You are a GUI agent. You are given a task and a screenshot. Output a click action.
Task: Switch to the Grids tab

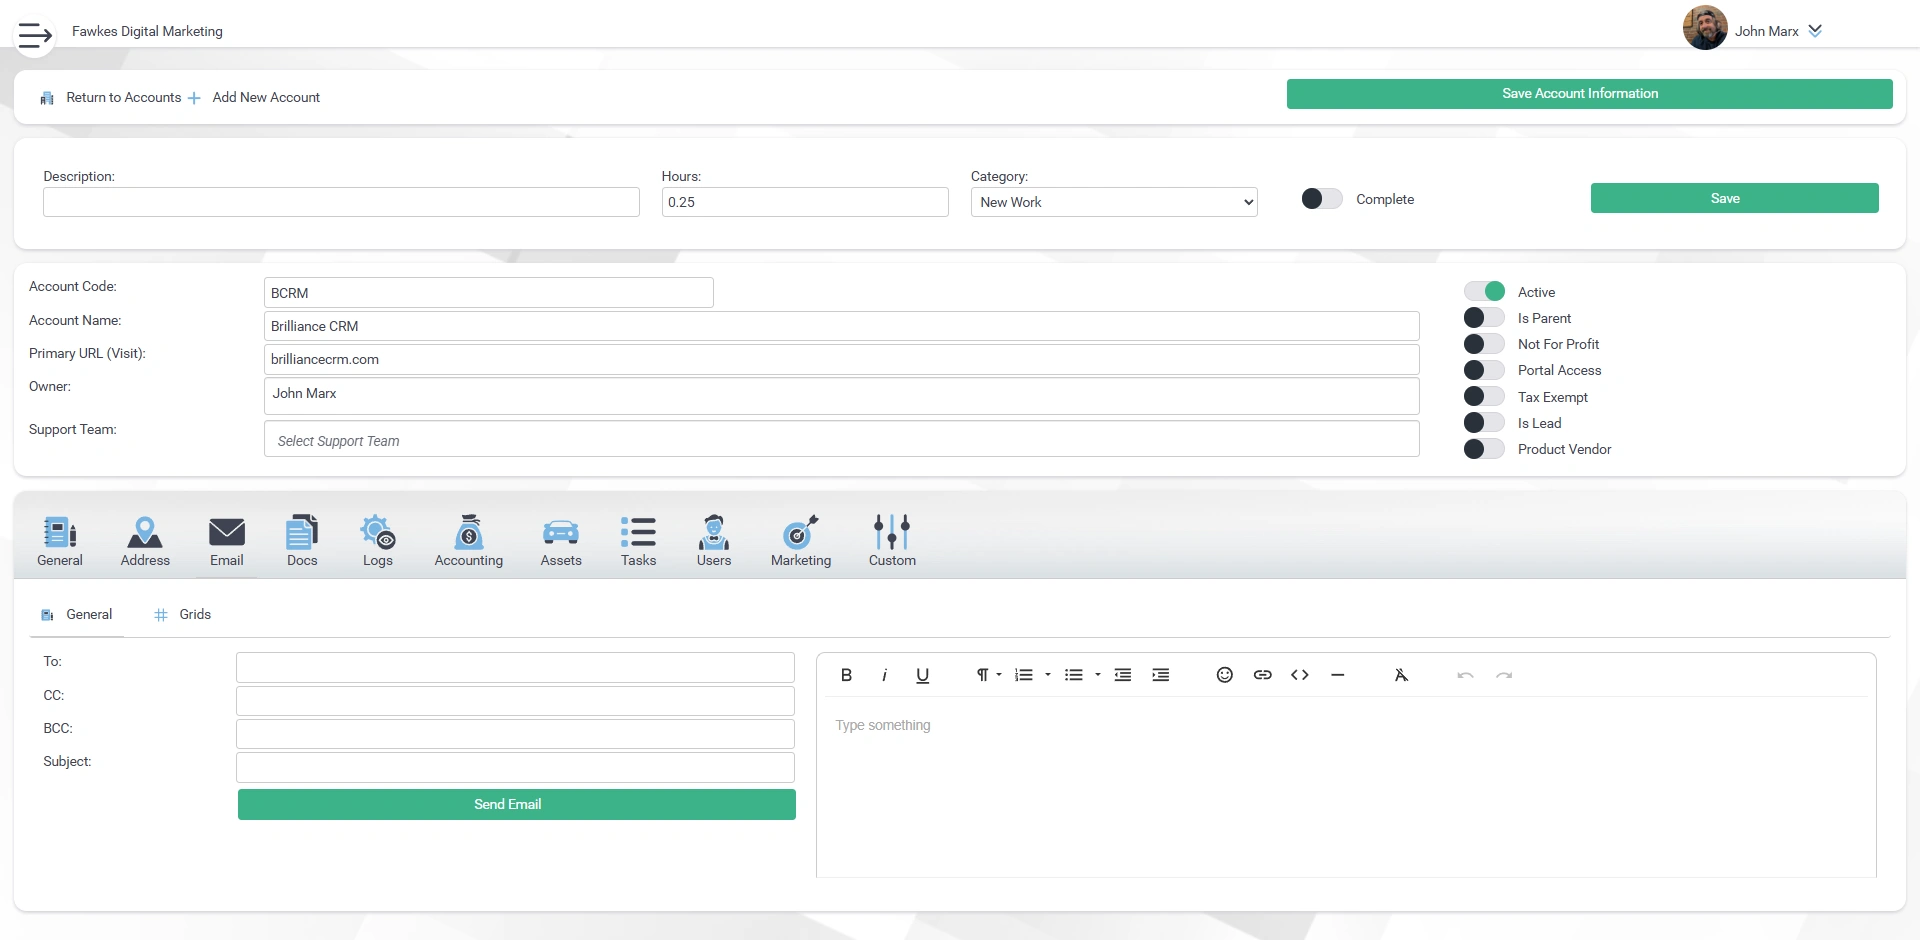tap(194, 614)
